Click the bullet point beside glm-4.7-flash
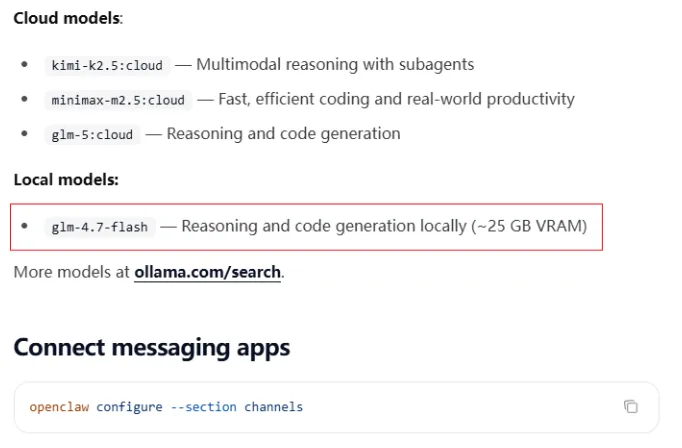Screen dimensions: 682x448 tap(25, 226)
